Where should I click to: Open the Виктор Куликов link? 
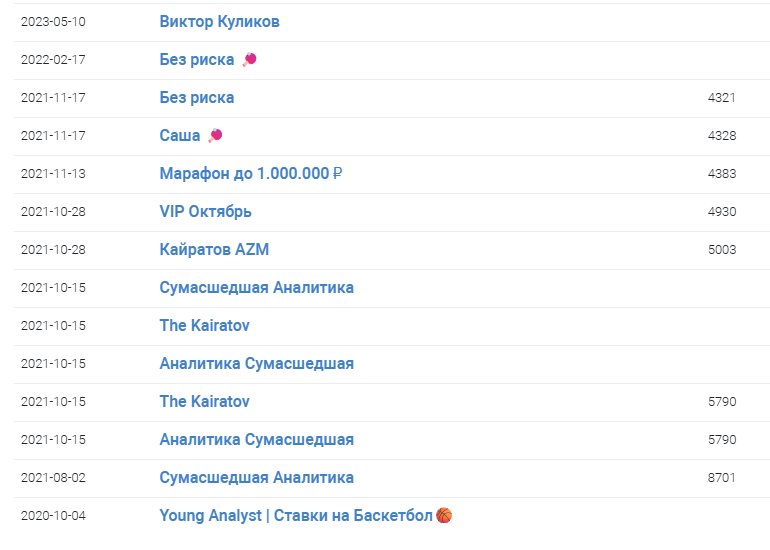click(x=219, y=22)
